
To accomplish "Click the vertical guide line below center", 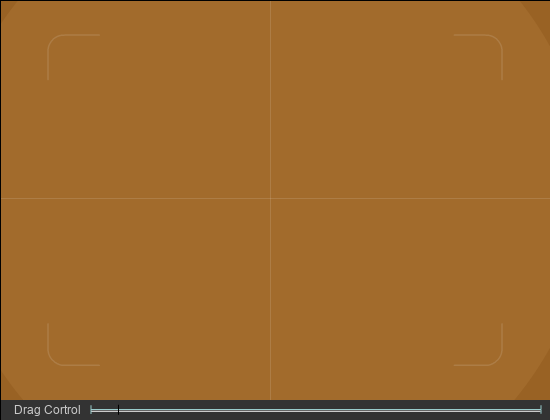I will (270, 299).
